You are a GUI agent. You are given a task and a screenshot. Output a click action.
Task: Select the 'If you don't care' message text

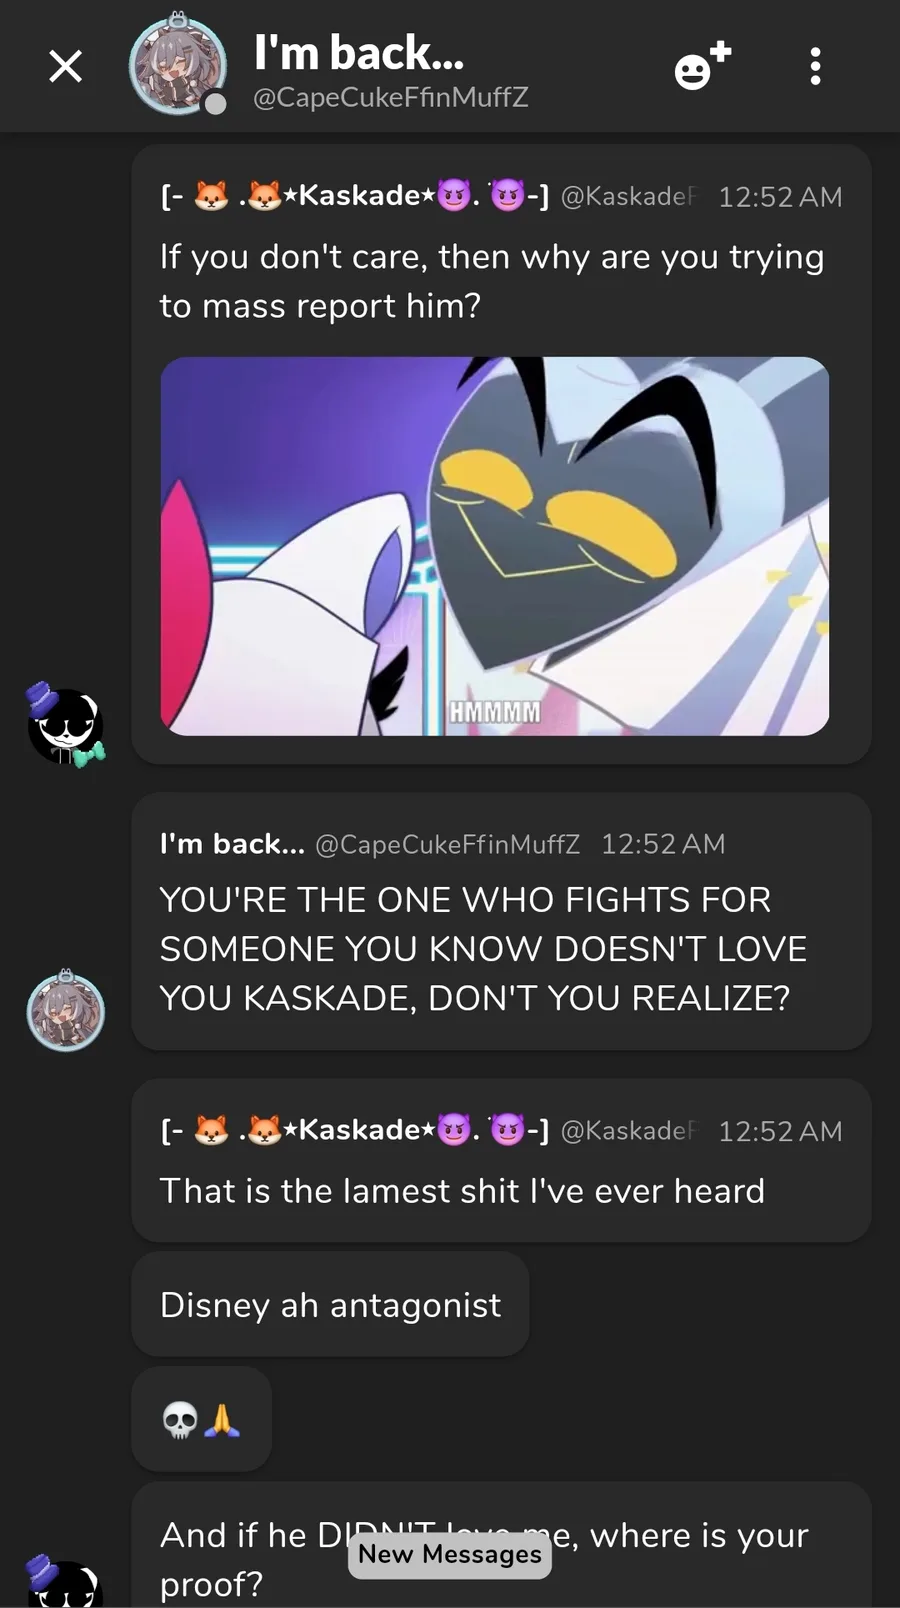[492, 281]
